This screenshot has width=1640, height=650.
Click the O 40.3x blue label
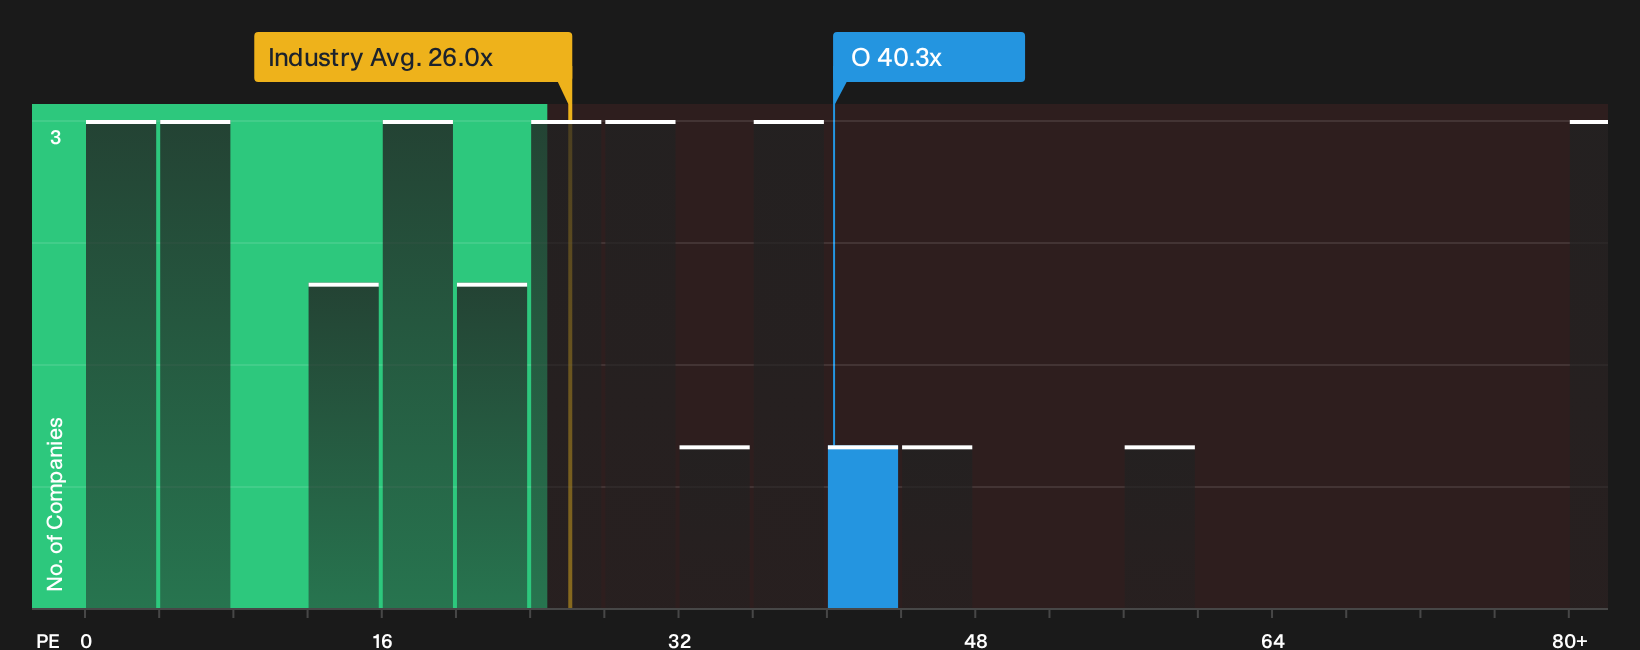929,57
